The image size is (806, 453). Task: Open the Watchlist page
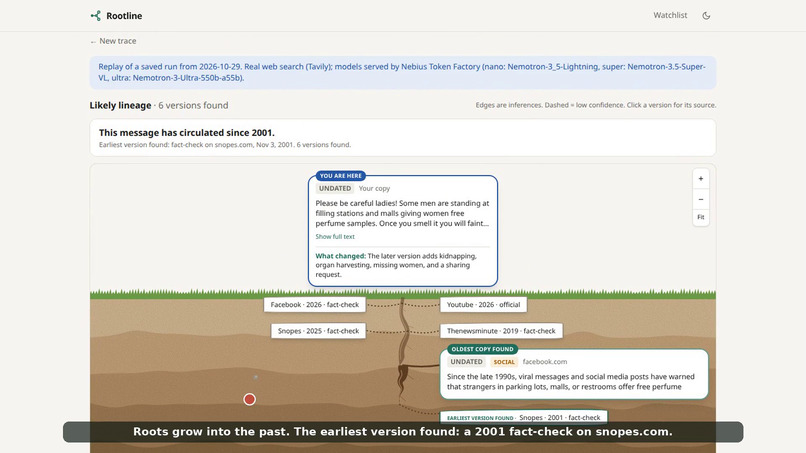tap(670, 15)
